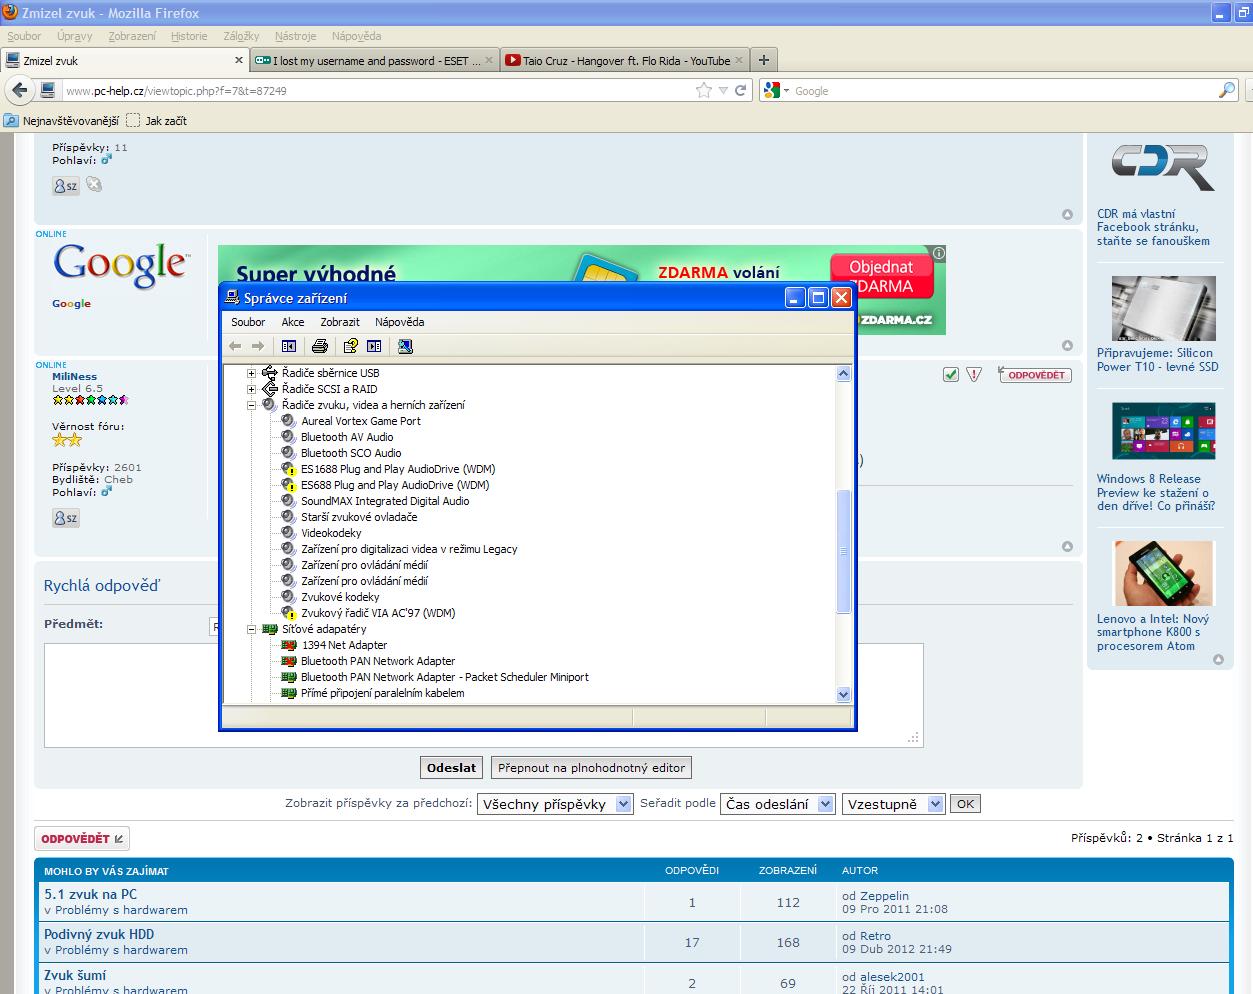The image size is (1253, 994).
Task: Click the bookmark star in Firefox address bar
Action: (x=704, y=90)
